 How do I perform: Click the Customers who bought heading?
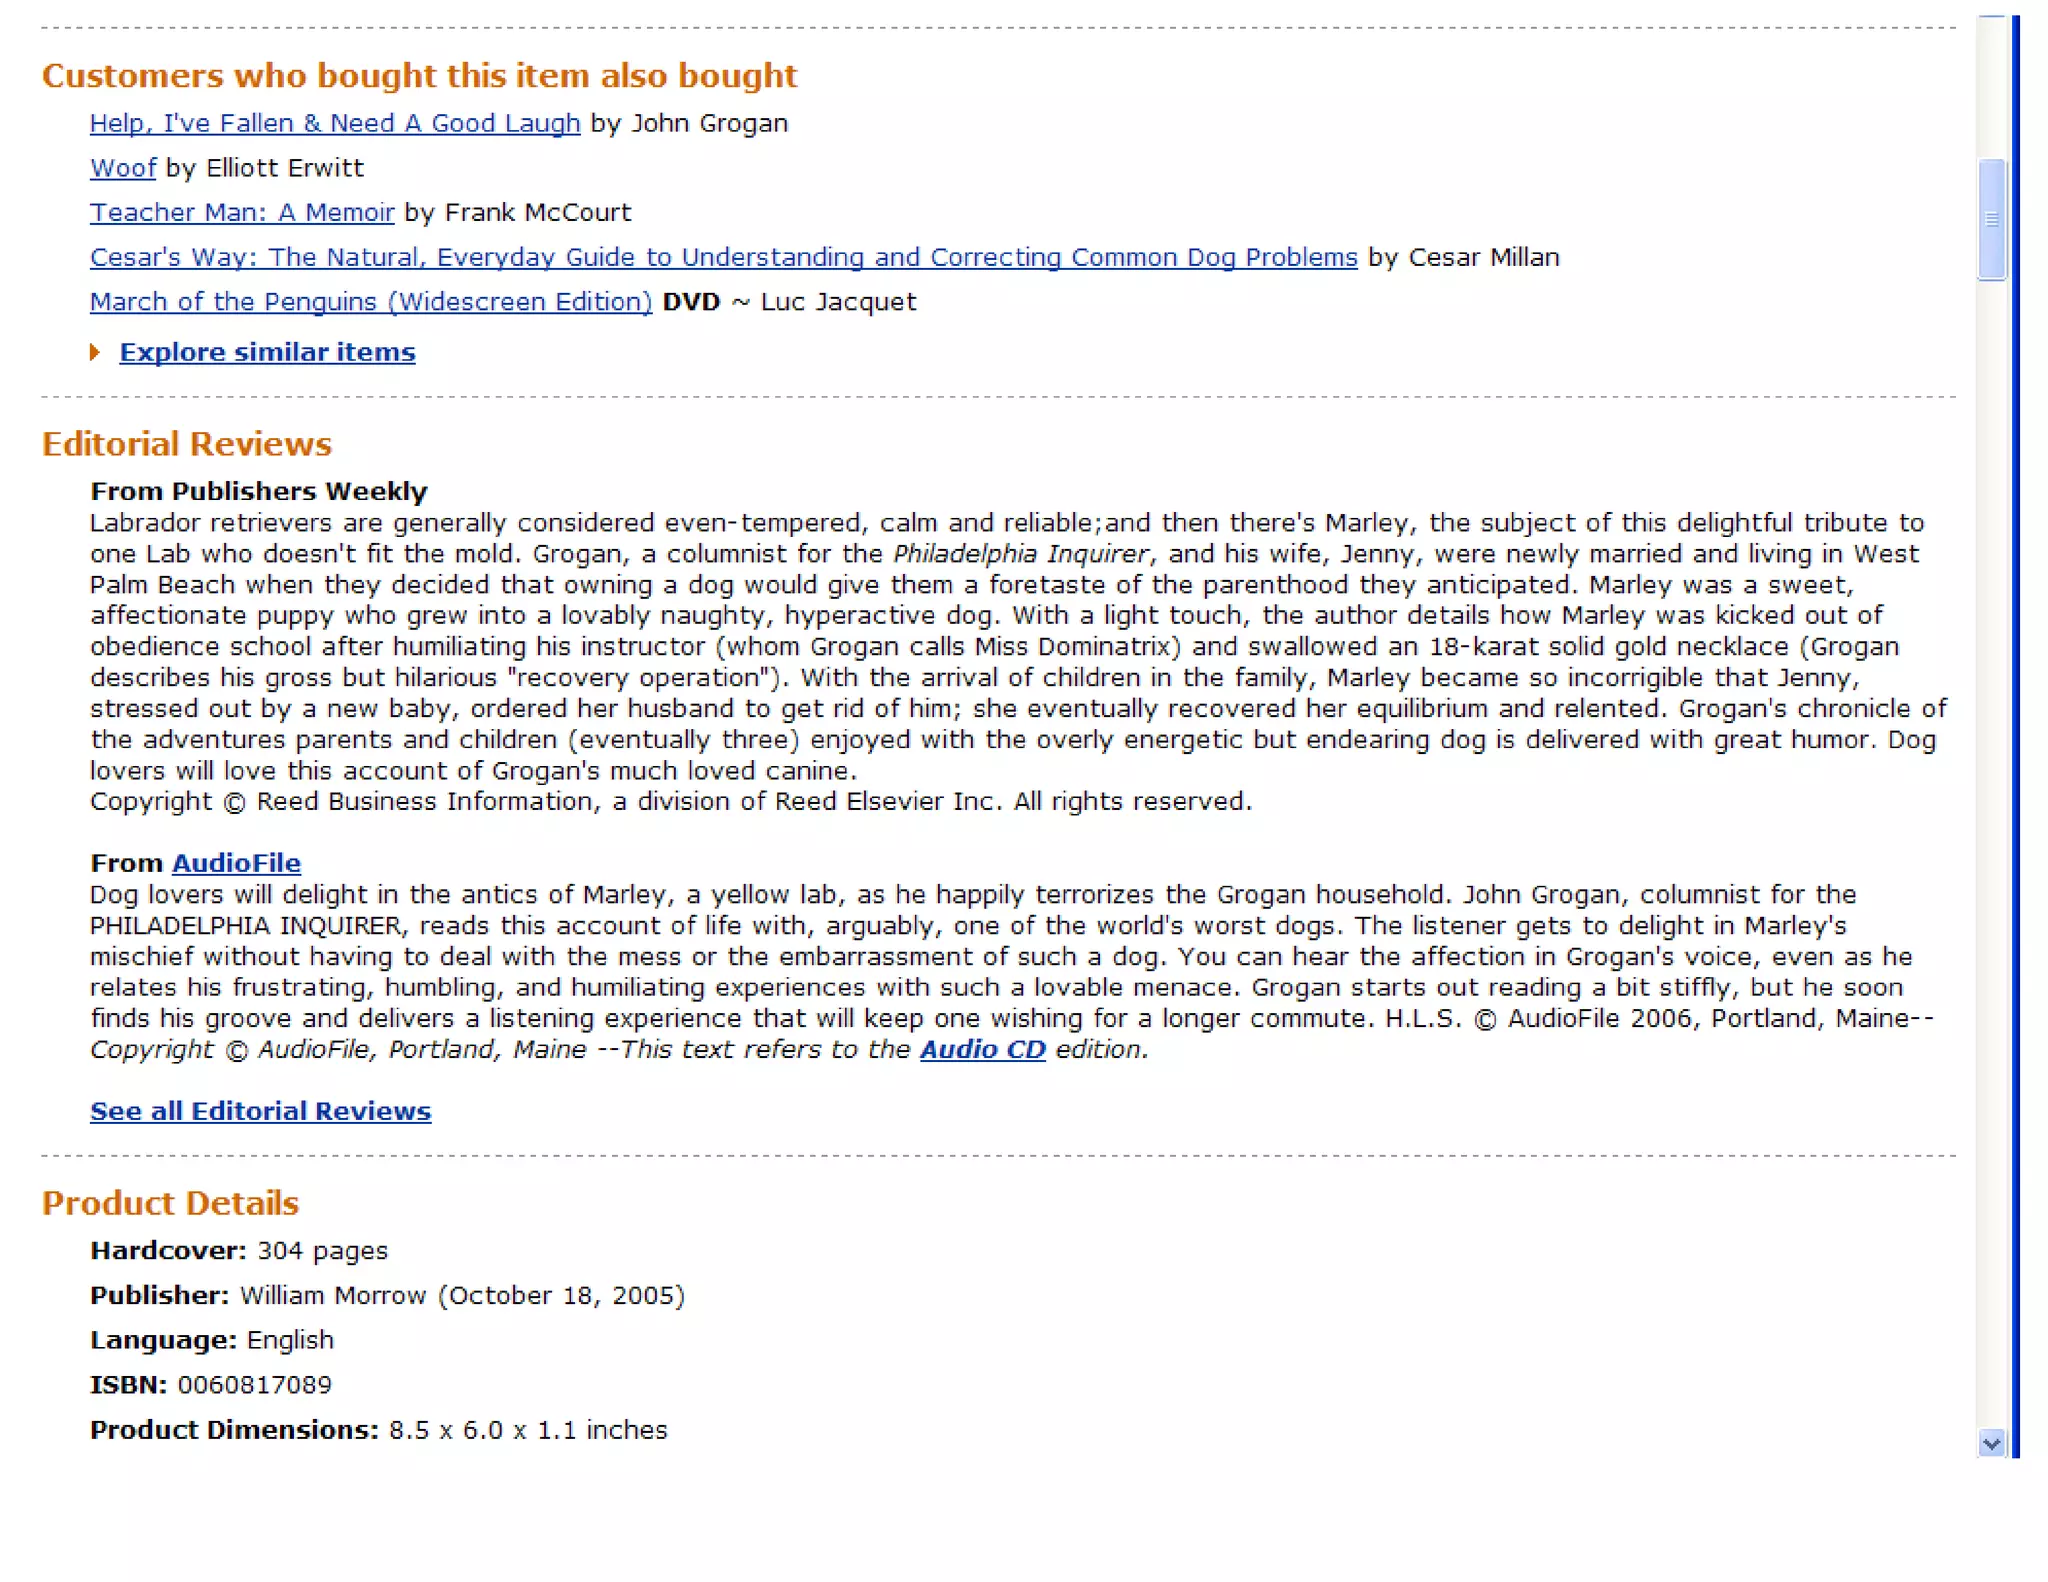coord(420,76)
